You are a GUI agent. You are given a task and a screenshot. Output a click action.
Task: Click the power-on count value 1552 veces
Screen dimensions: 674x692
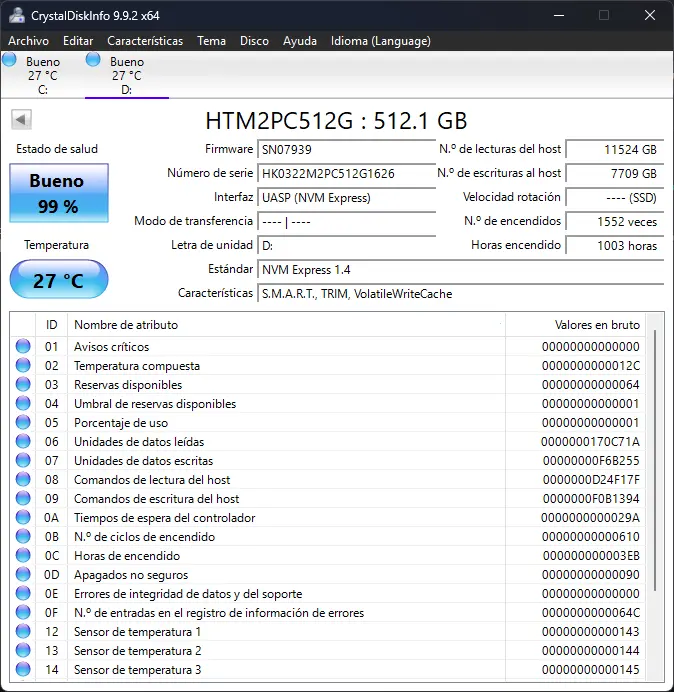614,221
